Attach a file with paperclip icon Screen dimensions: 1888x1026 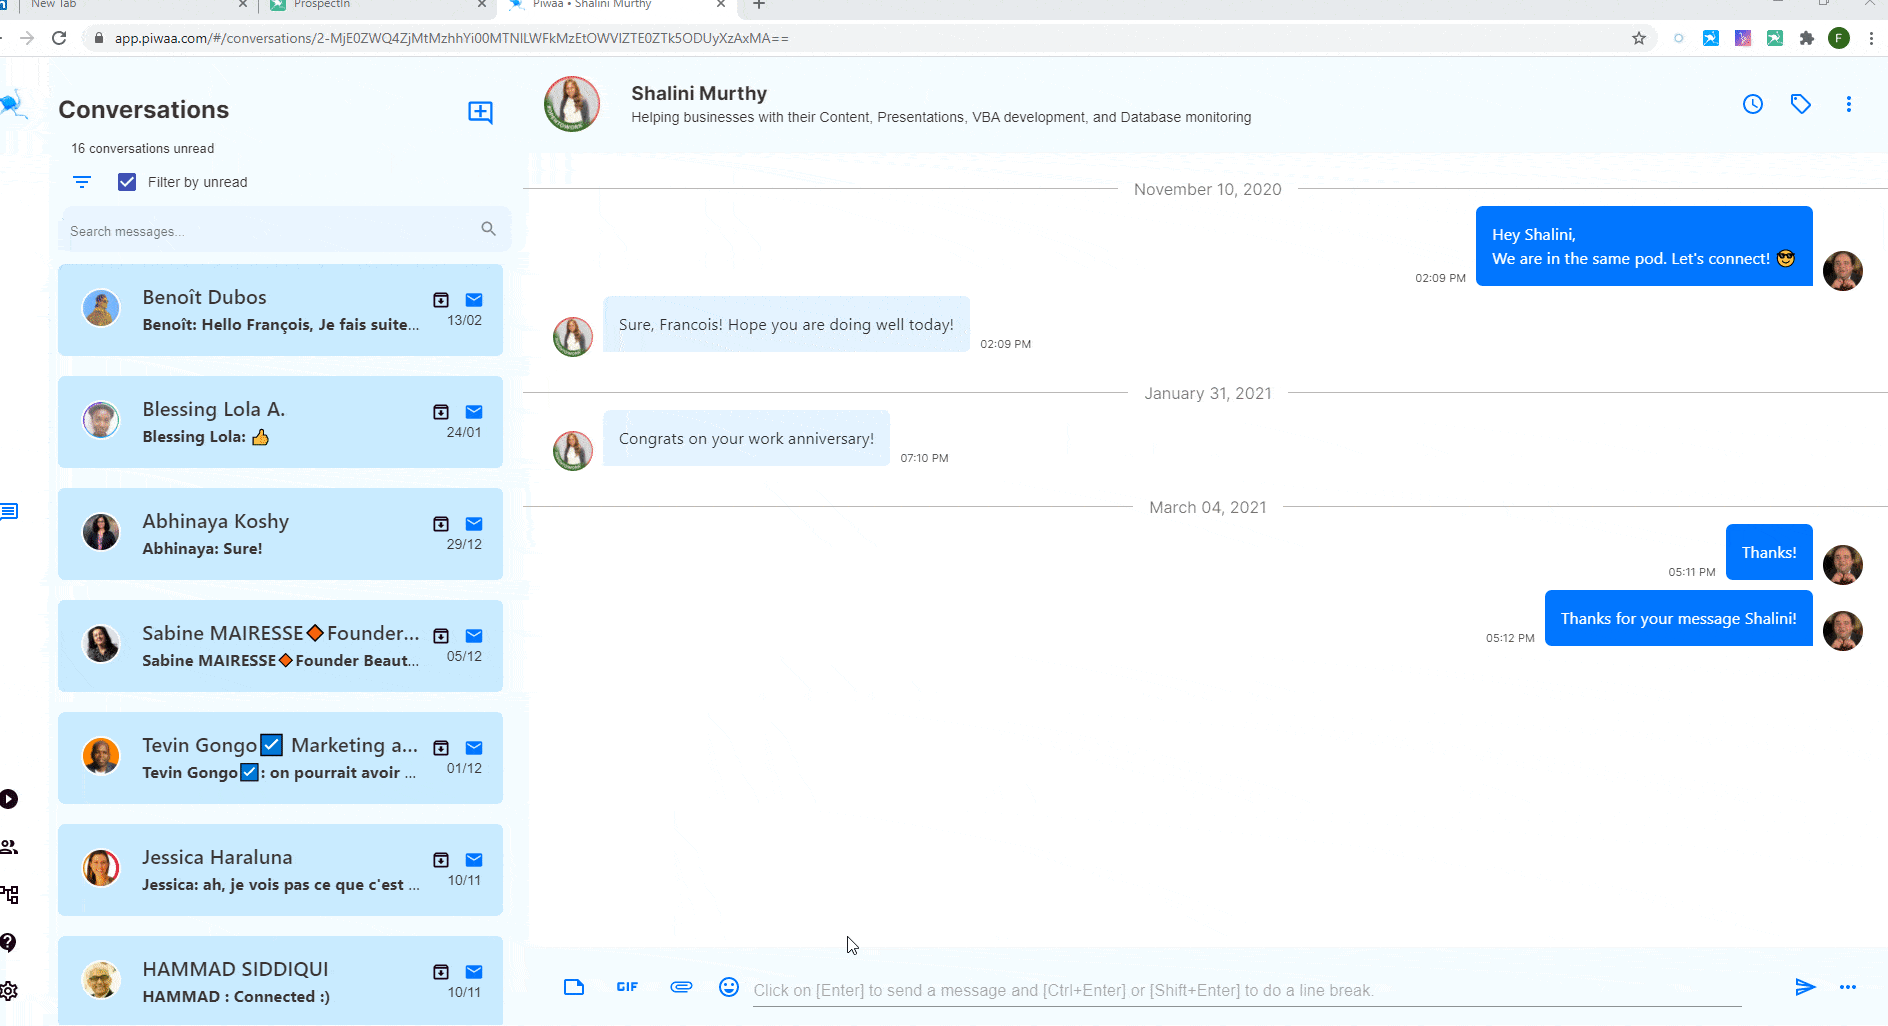coord(681,987)
